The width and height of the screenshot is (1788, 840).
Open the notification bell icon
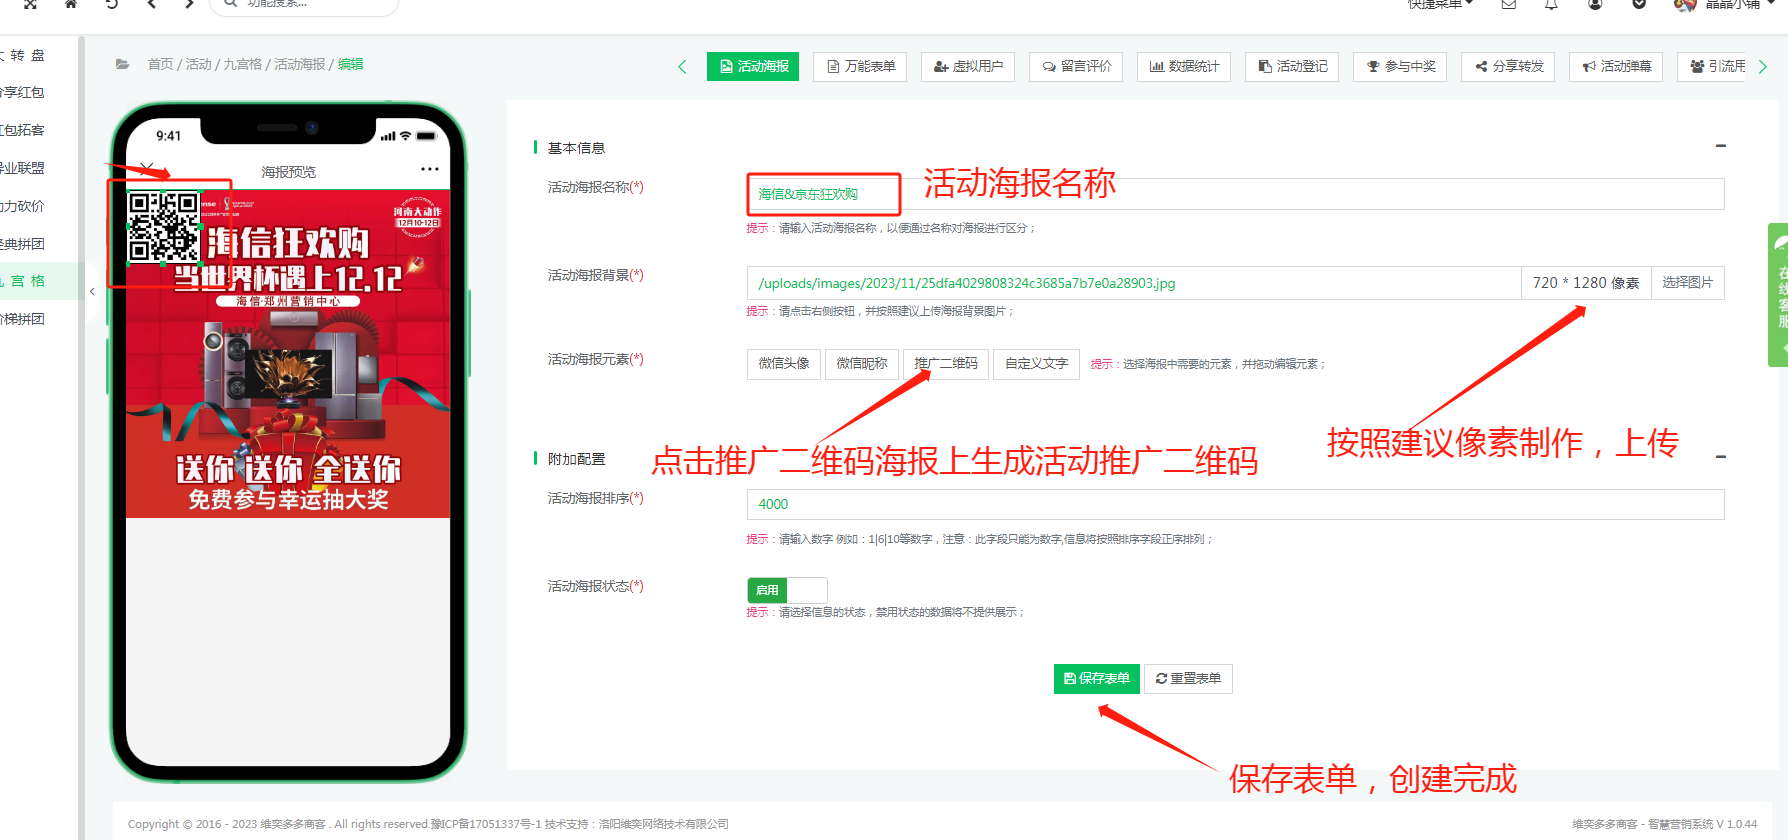click(1551, 4)
